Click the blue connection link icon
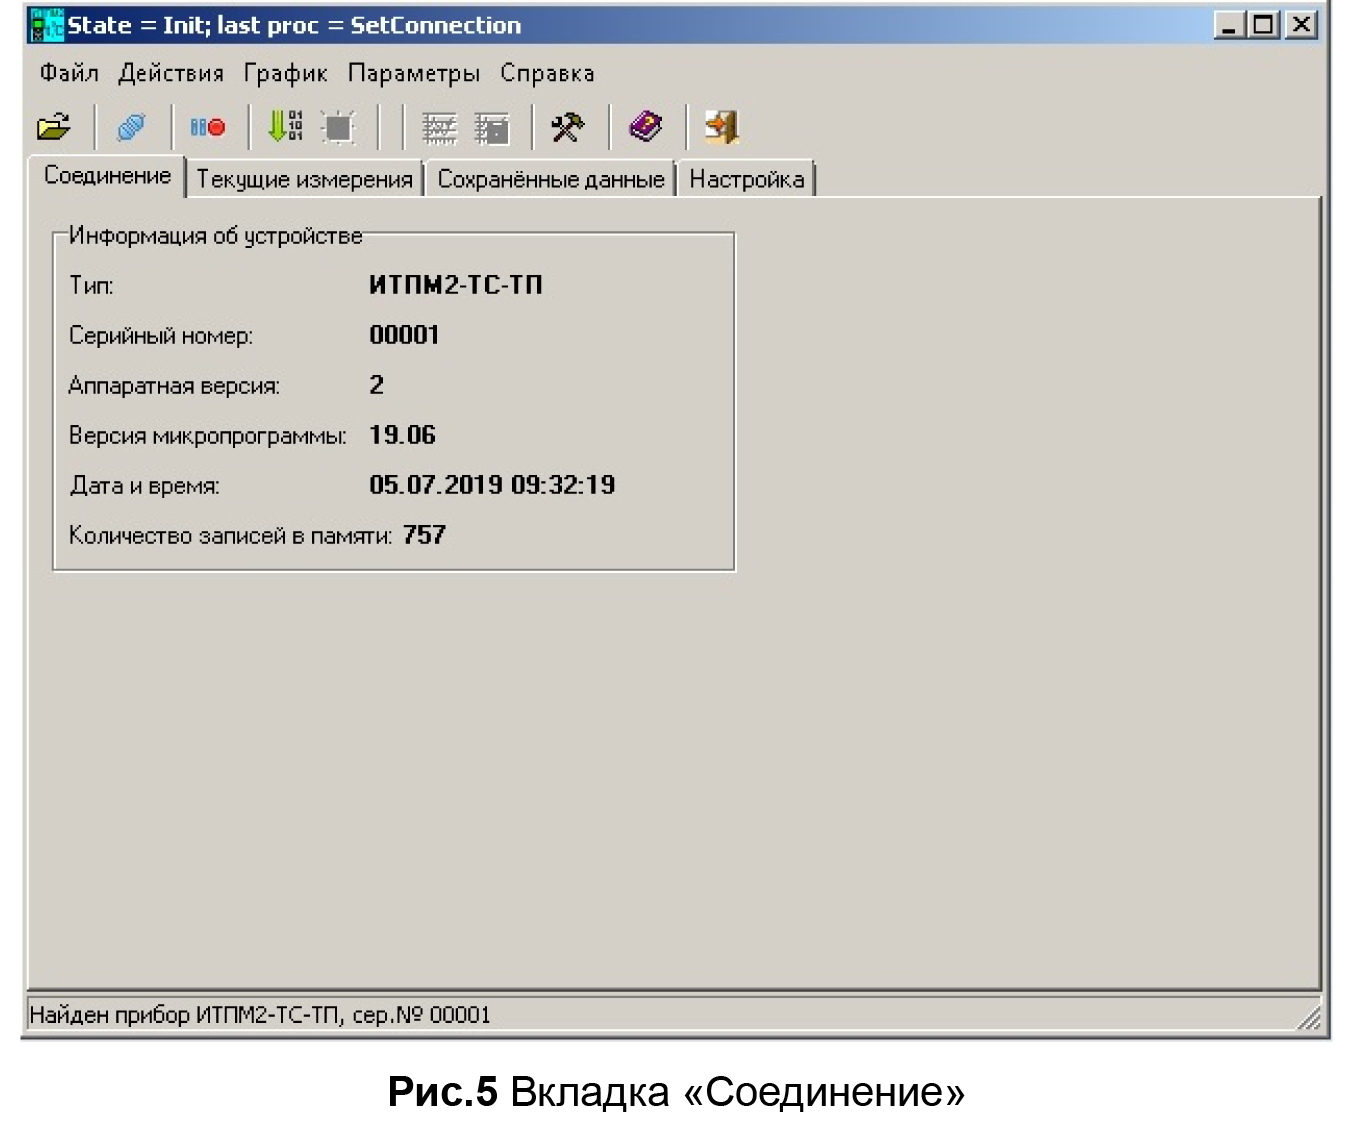 click(131, 127)
